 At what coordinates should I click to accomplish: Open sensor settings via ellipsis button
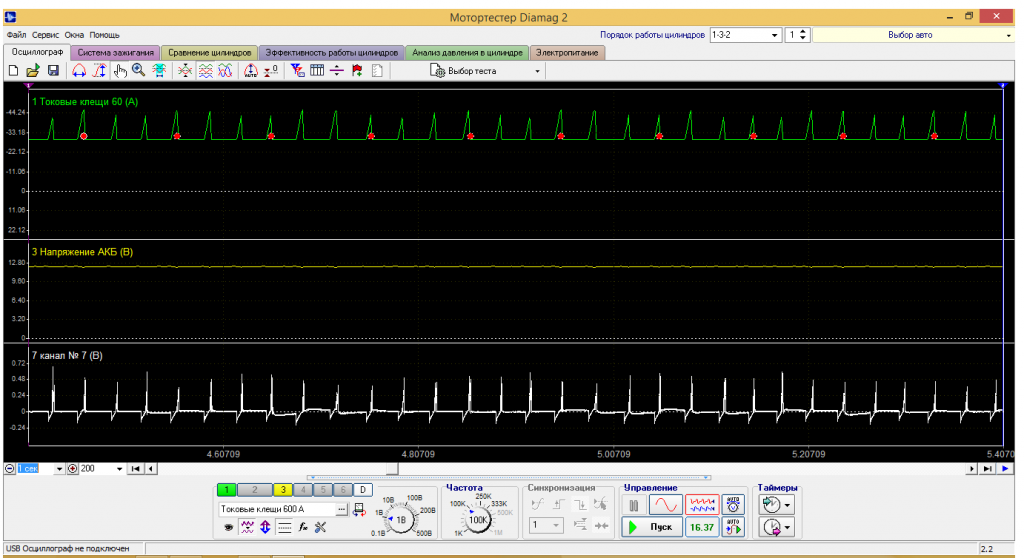[342, 509]
